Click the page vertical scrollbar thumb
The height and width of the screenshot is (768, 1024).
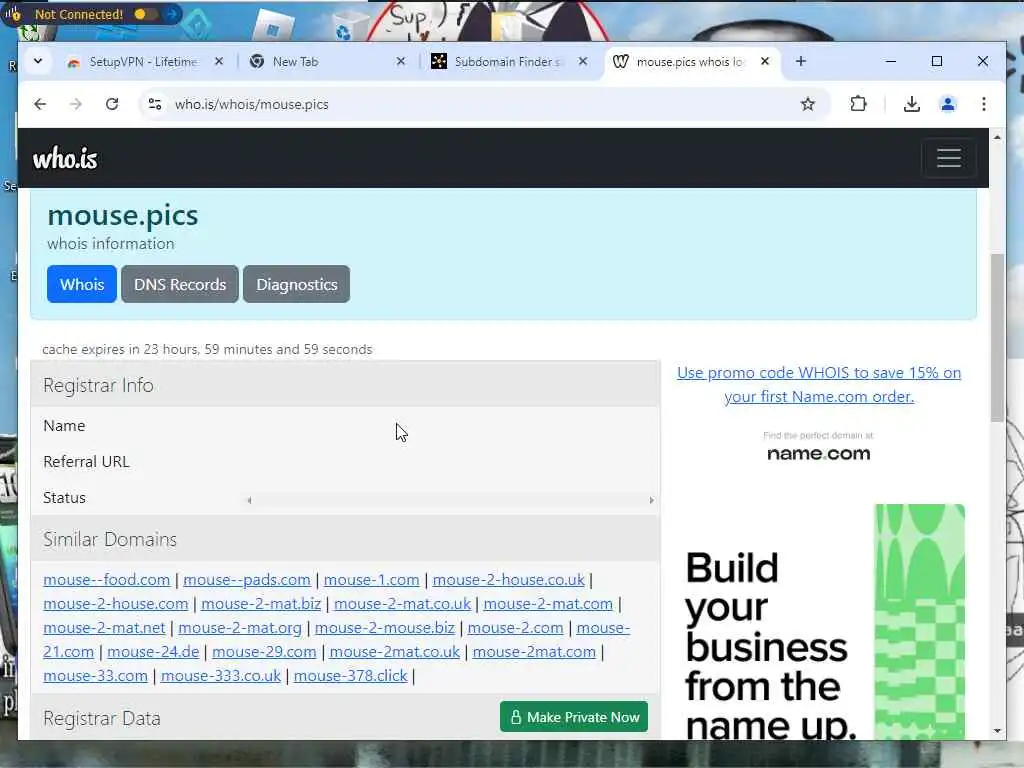(x=997, y=338)
